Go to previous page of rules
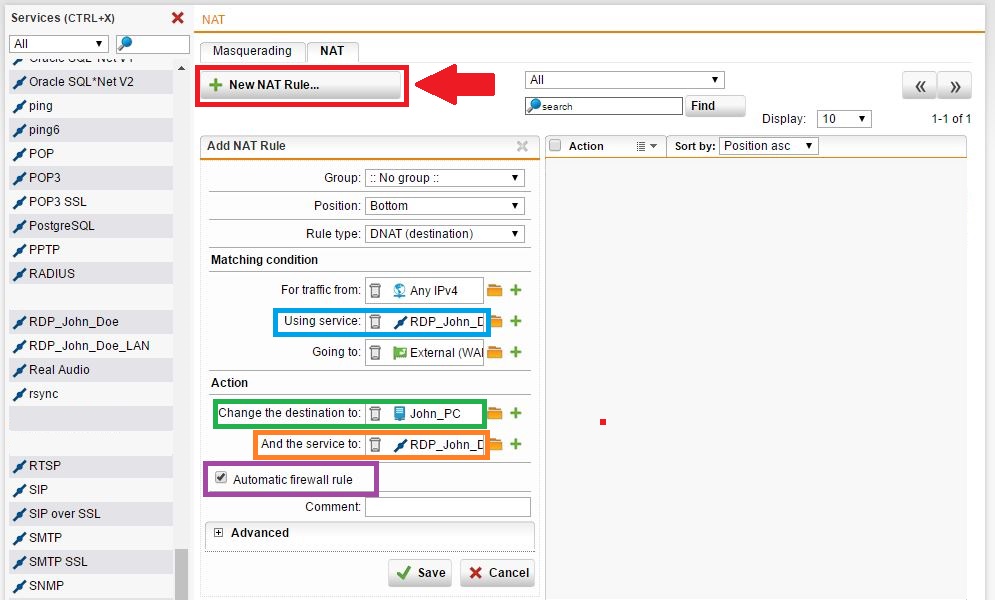Image resolution: width=995 pixels, height=600 pixels. coord(919,86)
